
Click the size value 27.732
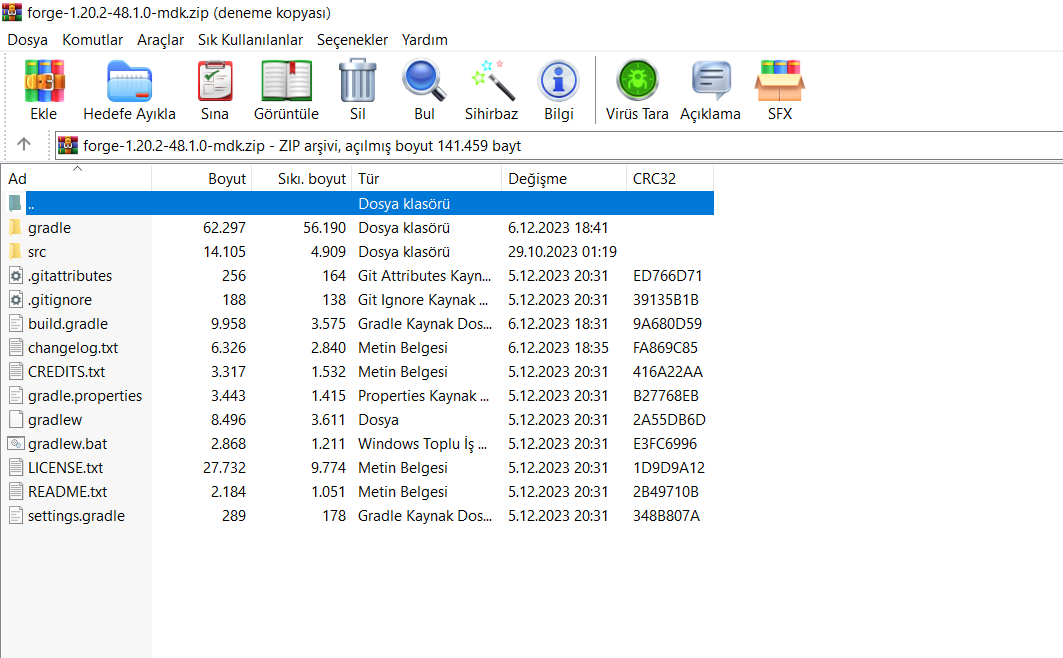224,468
